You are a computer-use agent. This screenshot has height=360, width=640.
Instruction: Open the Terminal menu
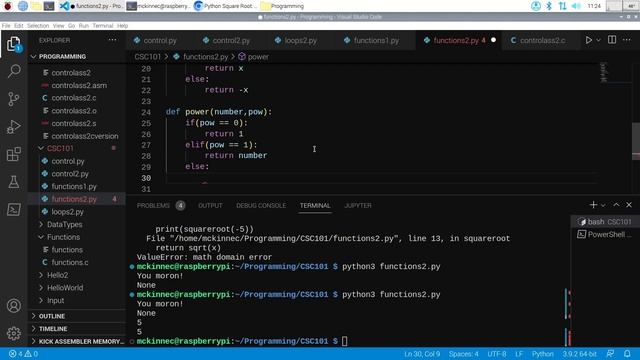point(103,25)
